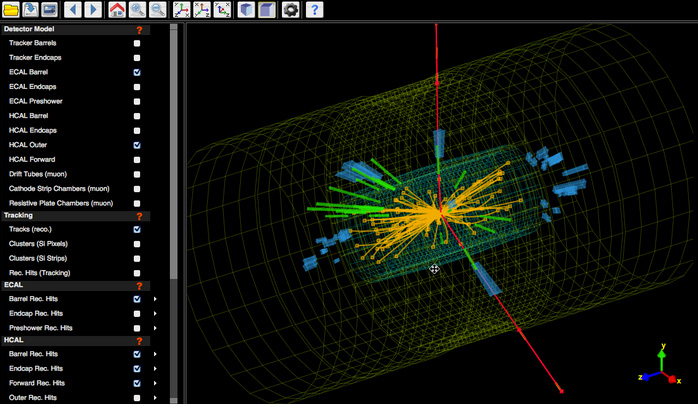
Task: Open help for the HCAL section
Action: pos(139,341)
